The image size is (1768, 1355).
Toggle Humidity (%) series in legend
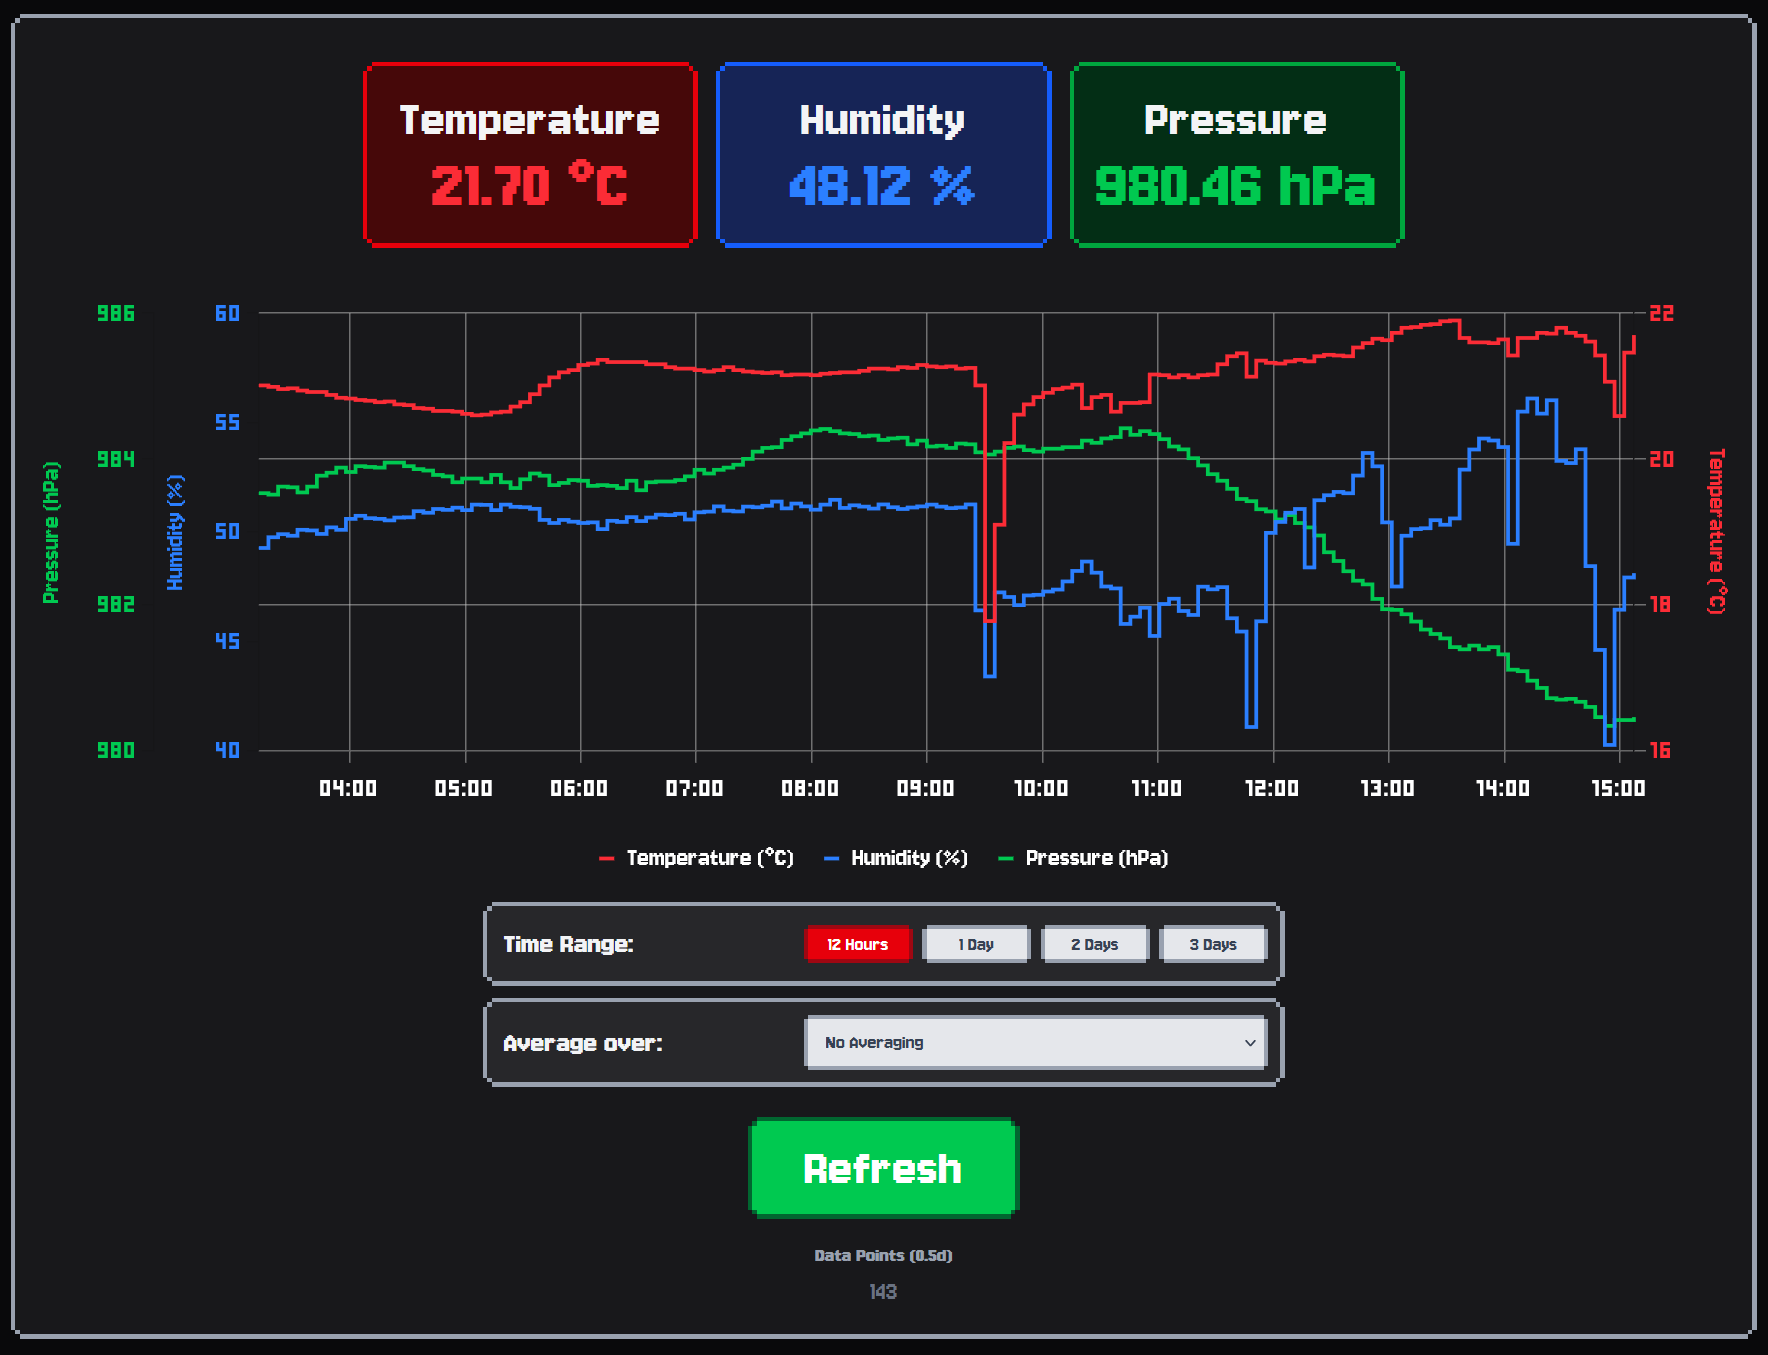tap(908, 858)
